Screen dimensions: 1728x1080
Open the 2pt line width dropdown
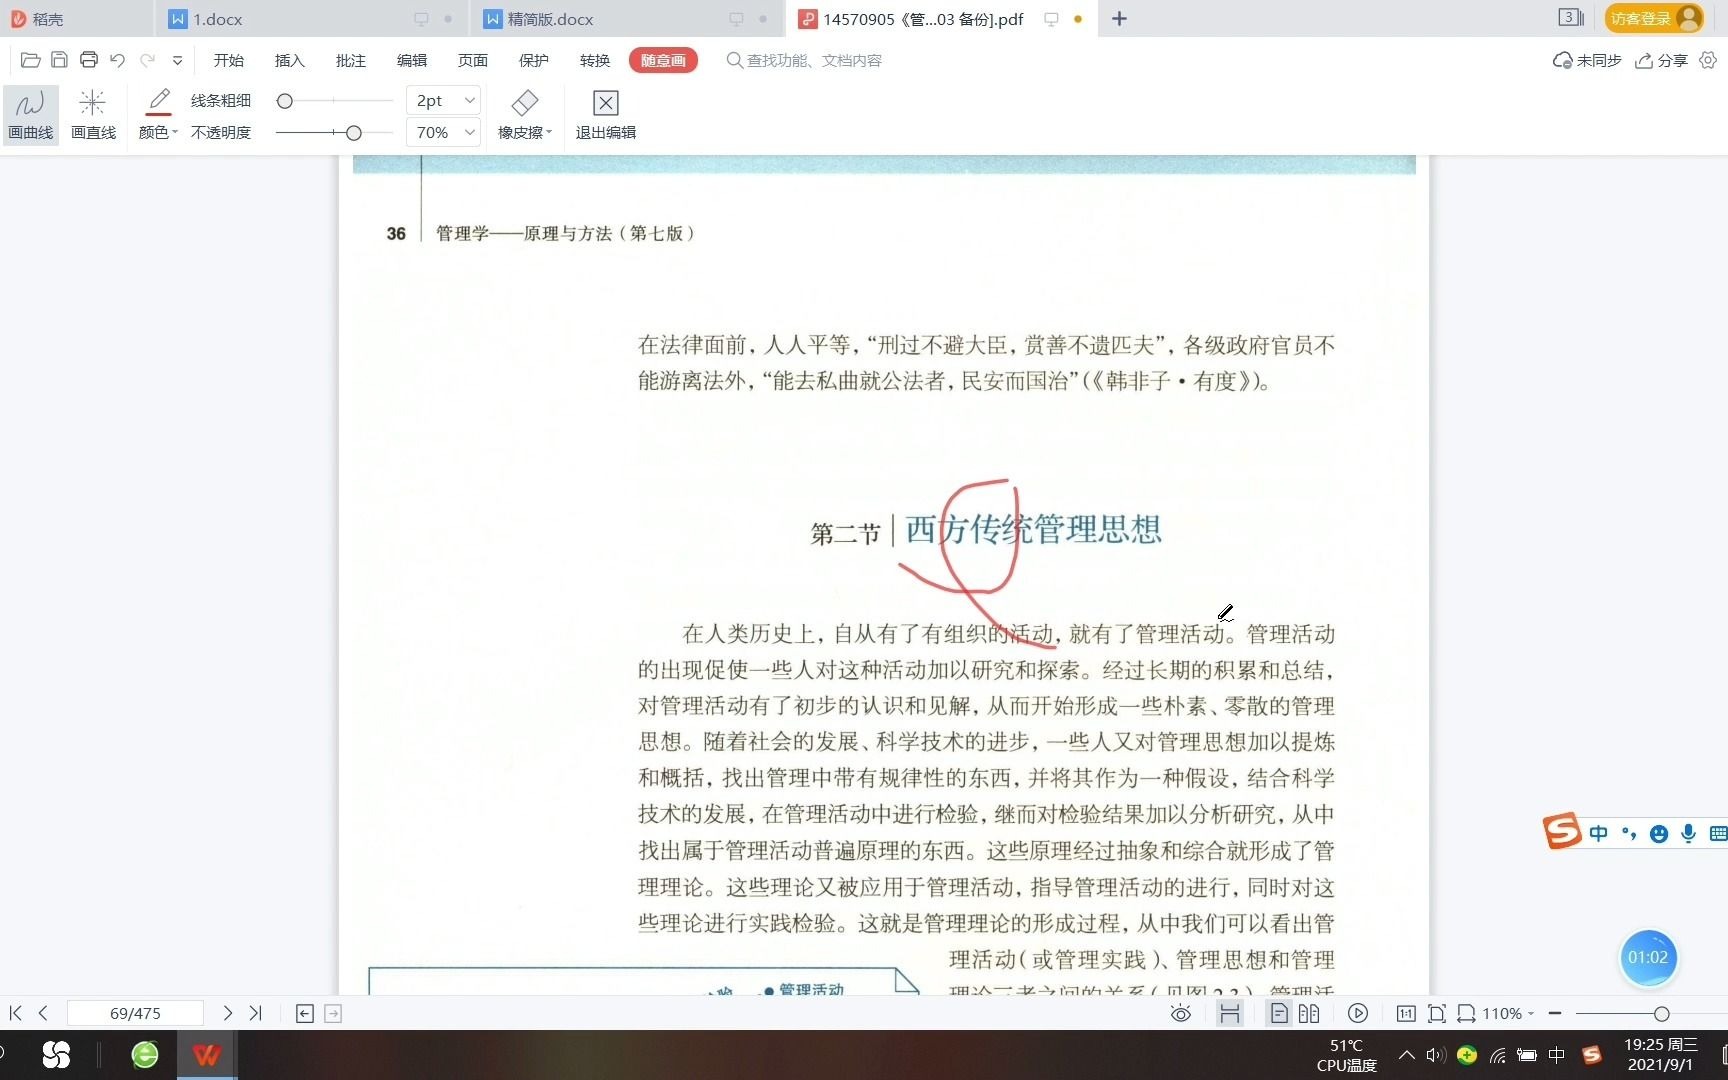point(444,101)
